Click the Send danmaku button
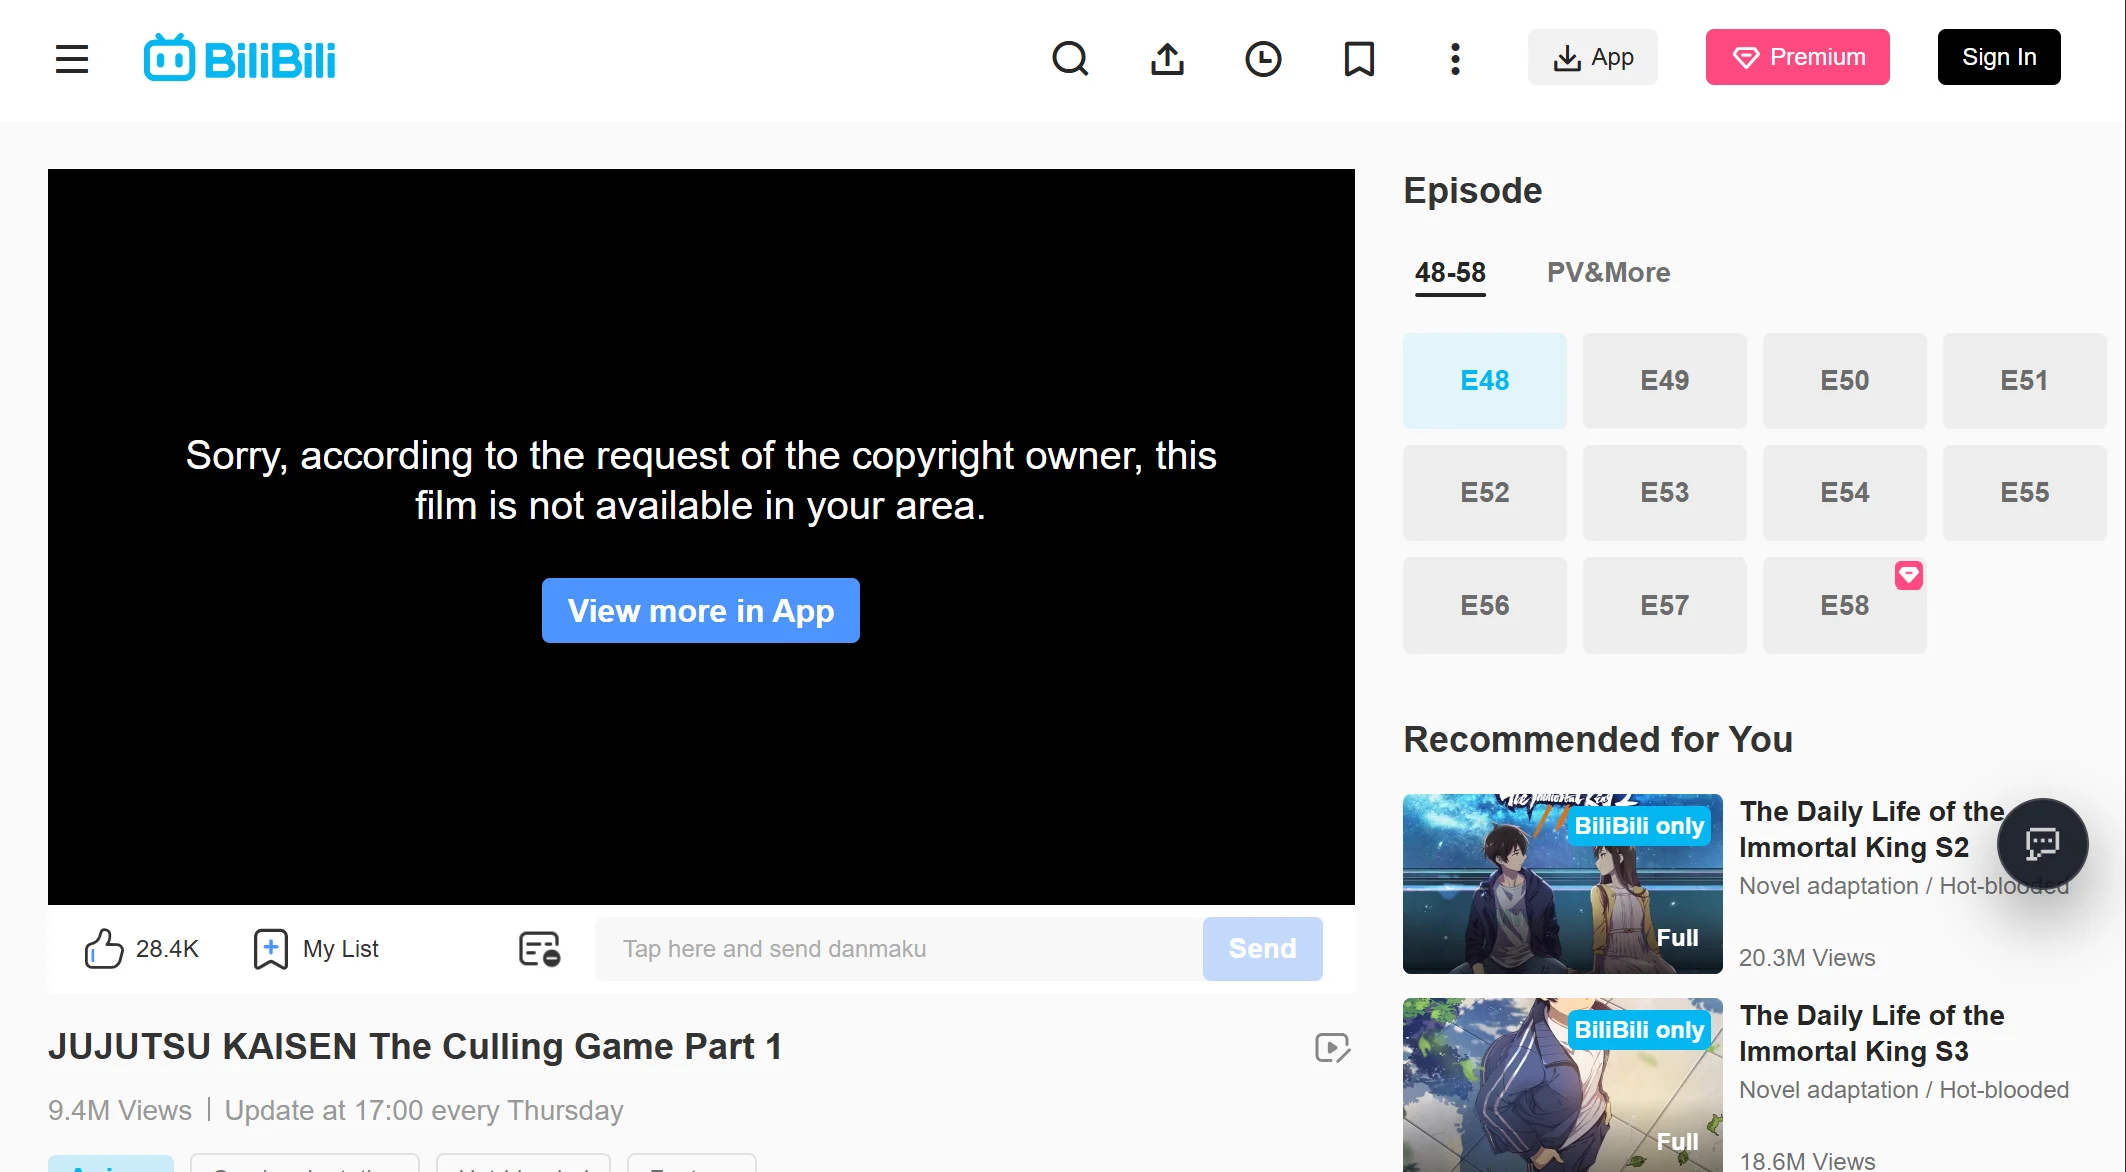The image size is (2126, 1172). click(x=1262, y=948)
